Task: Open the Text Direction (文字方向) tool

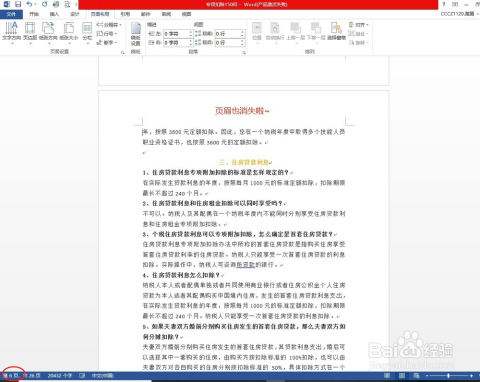Action: tap(11, 32)
